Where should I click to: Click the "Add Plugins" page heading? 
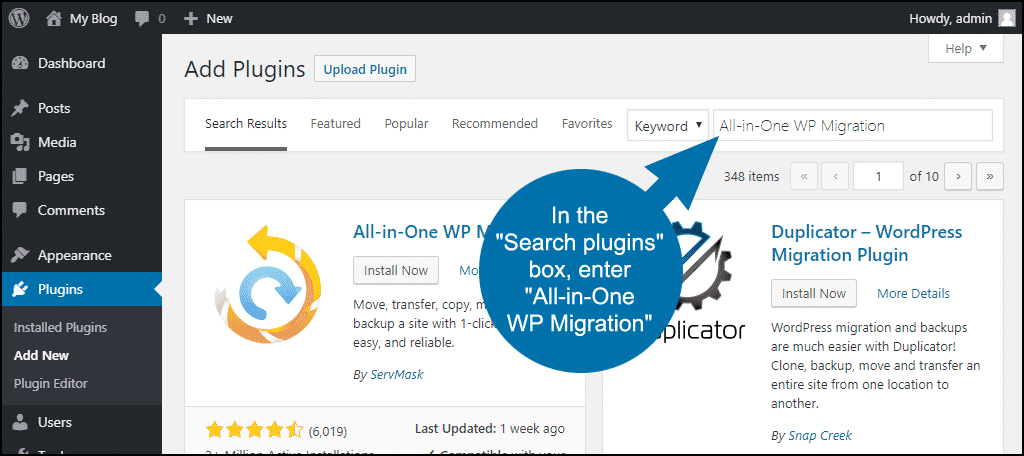click(x=245, y=69)
